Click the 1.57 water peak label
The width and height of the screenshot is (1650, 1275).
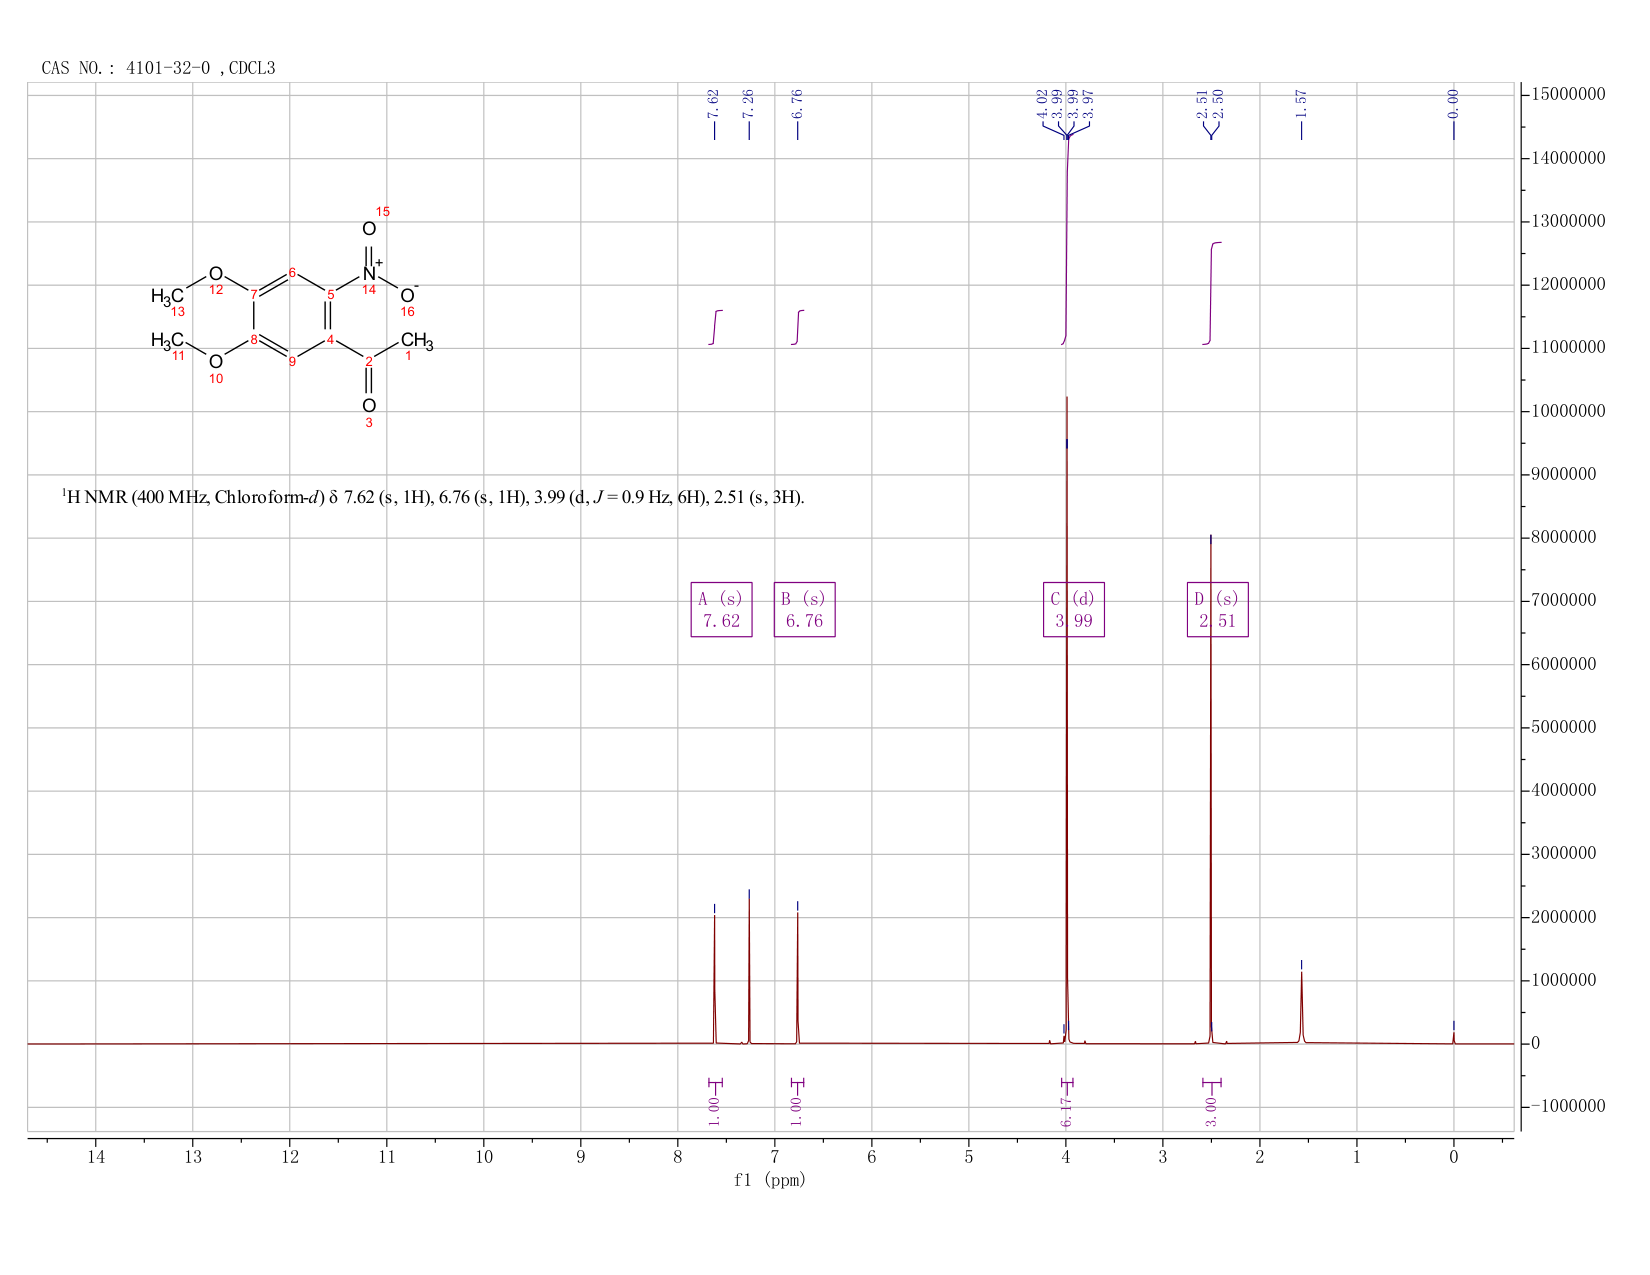pos(1301,103)
